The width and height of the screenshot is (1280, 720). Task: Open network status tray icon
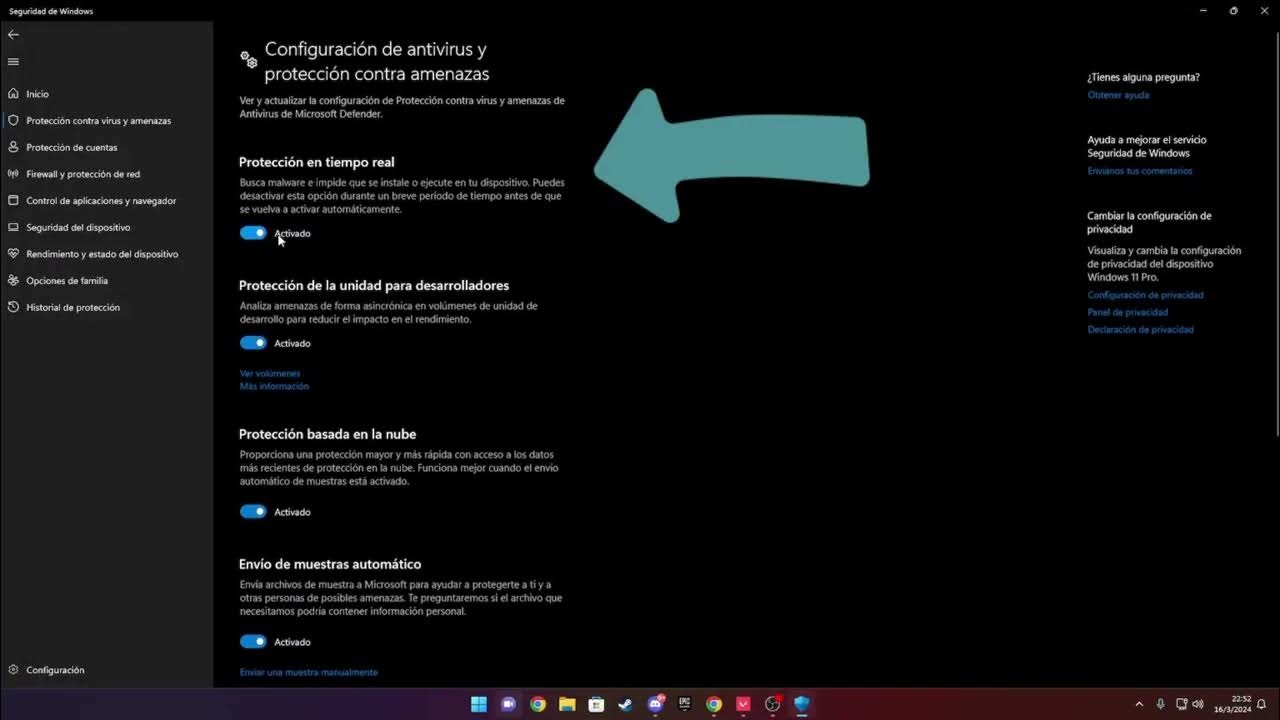(x=1181, y=704)
